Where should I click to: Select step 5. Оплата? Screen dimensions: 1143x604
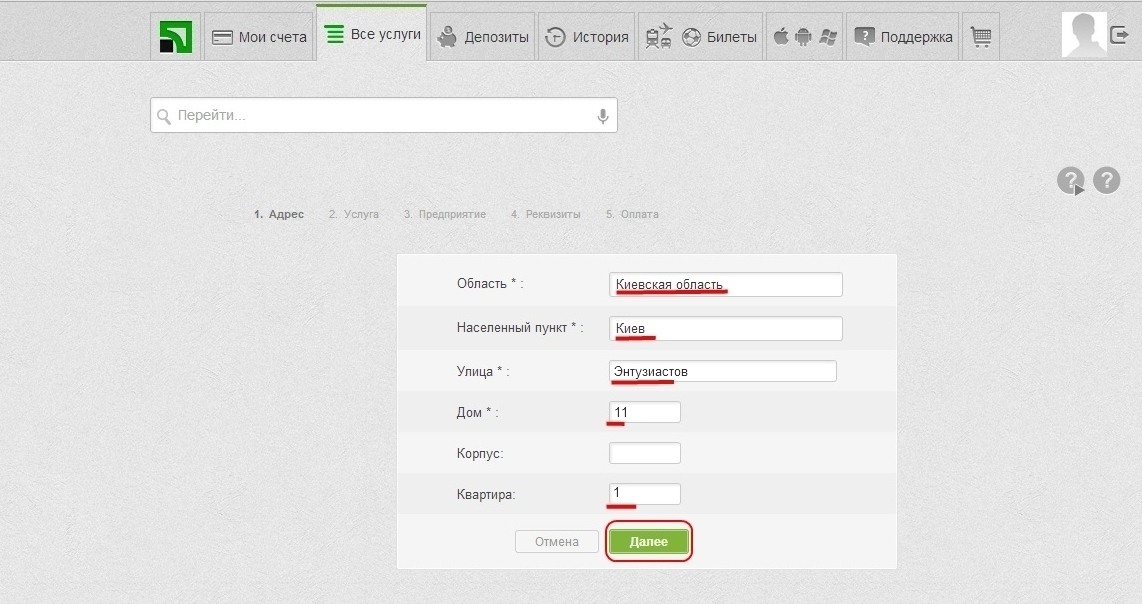[x=632, y=214]
